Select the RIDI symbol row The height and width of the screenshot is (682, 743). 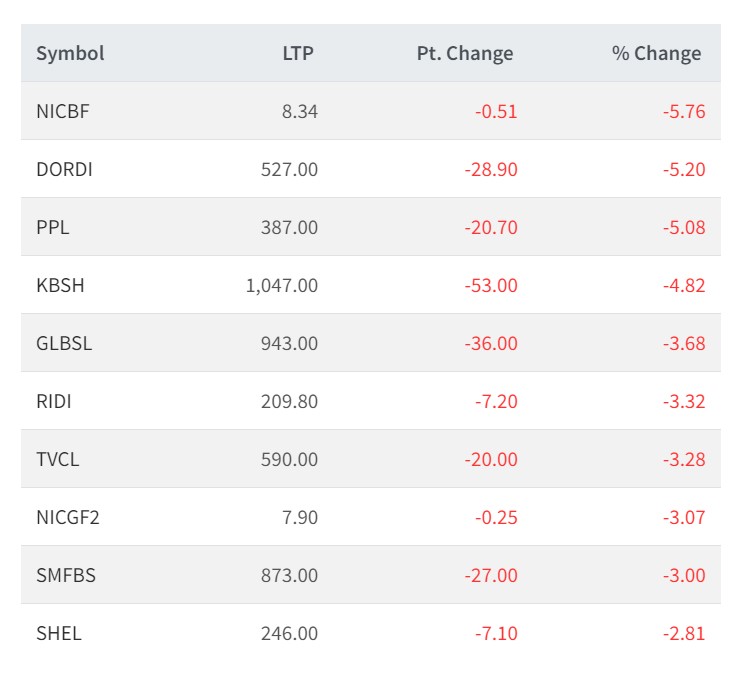click(54, 402)
